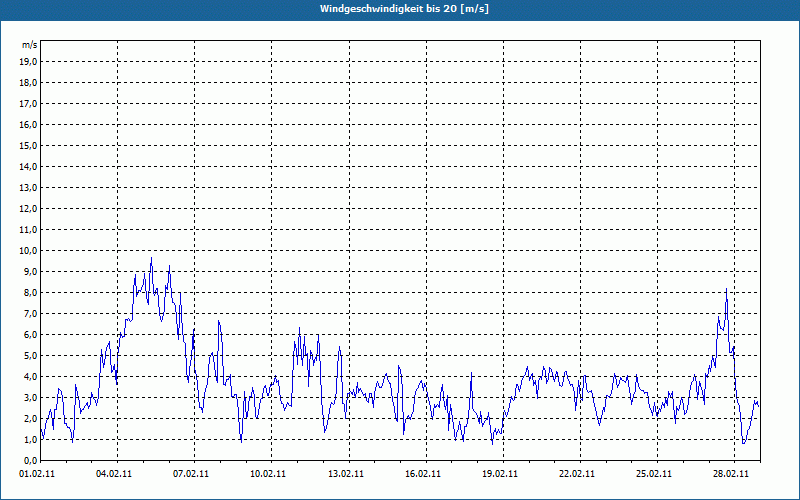The image size is (800, 500).
Task: Click the 07.02.11 date label
Action: point(191,473)
